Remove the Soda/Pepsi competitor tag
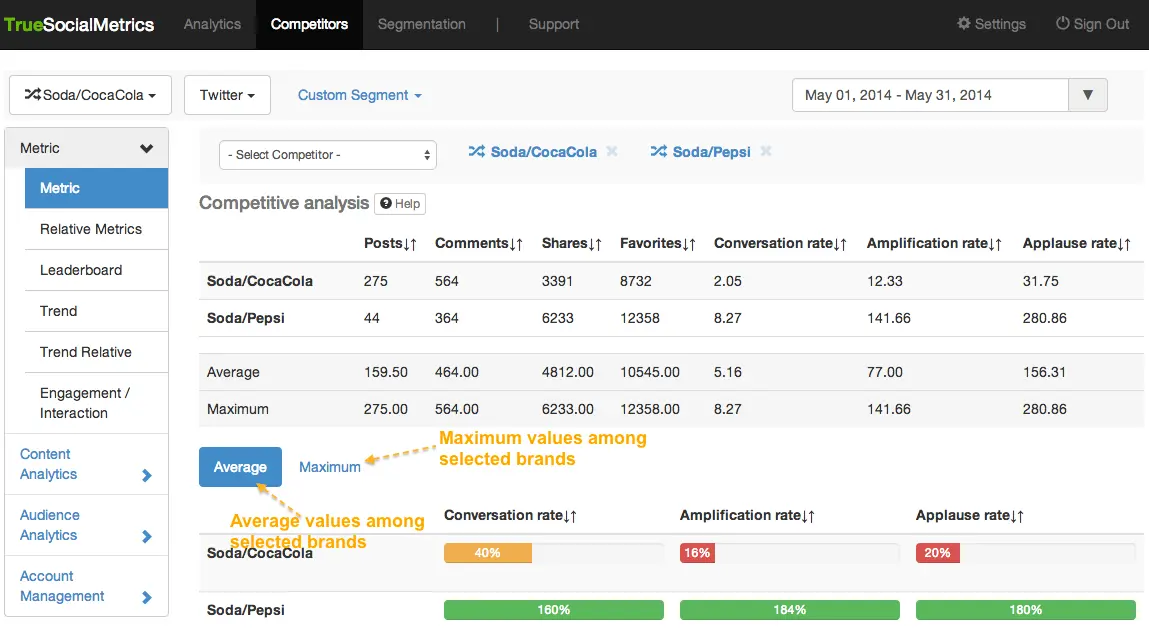 point(766,152)
